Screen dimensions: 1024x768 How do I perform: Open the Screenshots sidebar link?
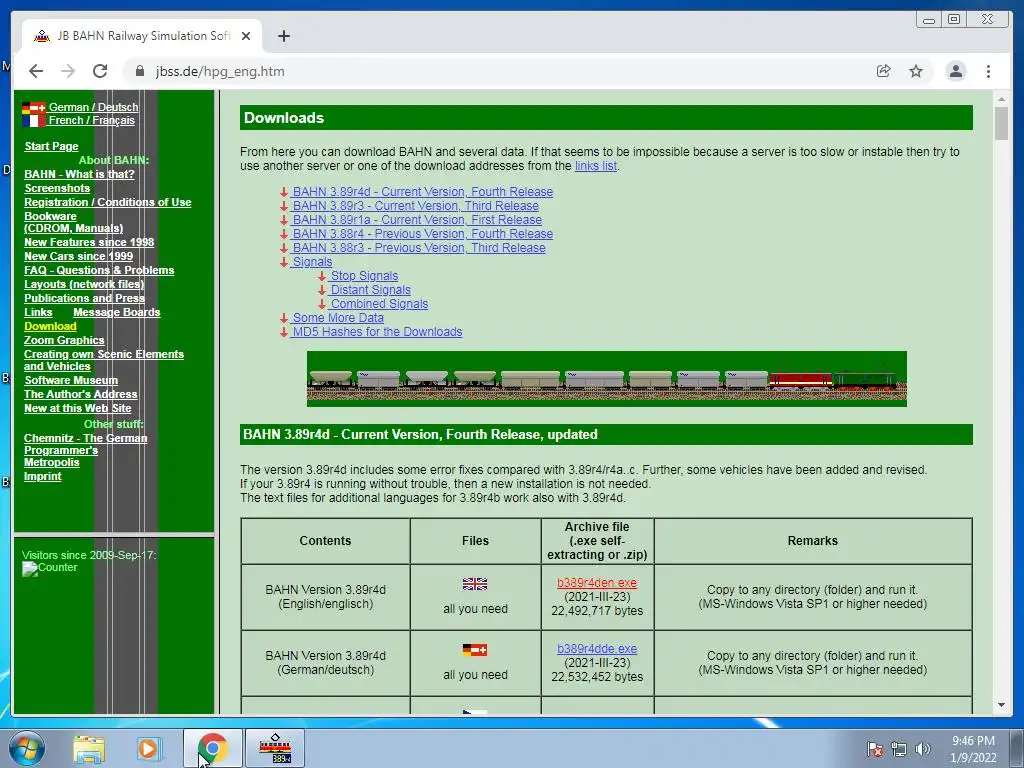coord(57,188)
